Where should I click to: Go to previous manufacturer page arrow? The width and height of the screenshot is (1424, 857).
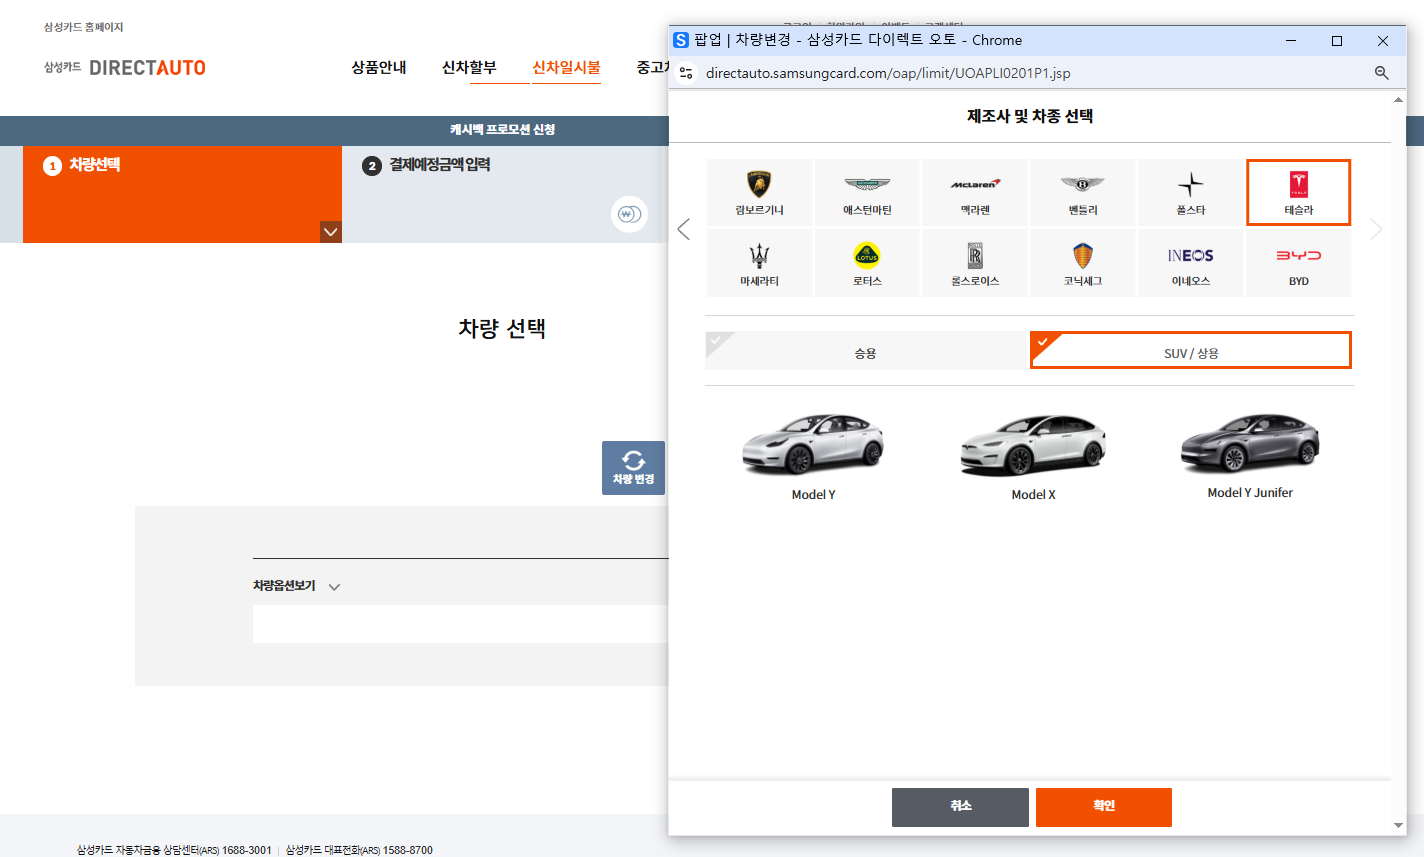point(684,229)
